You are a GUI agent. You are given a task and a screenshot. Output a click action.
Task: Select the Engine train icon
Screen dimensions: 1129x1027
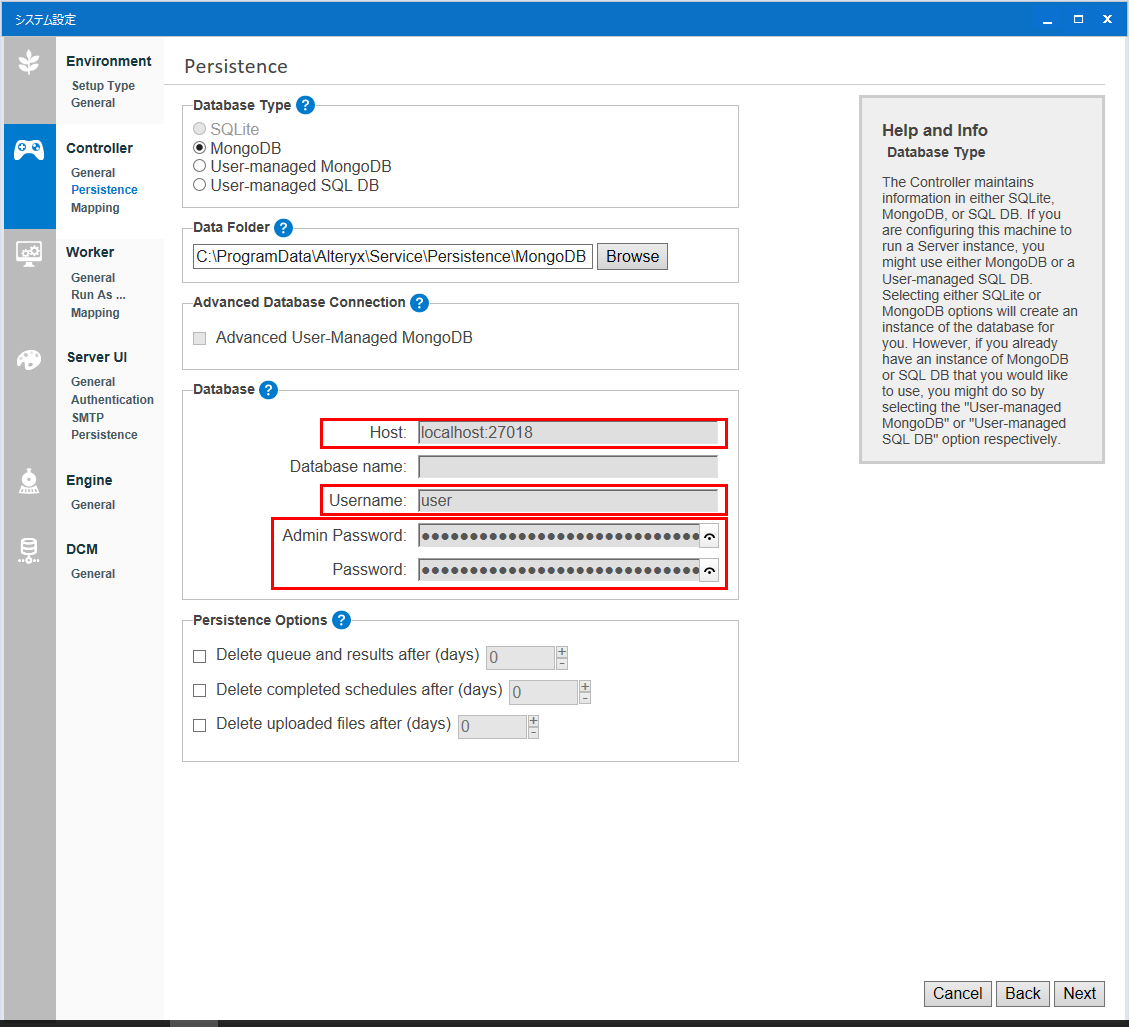29,481
